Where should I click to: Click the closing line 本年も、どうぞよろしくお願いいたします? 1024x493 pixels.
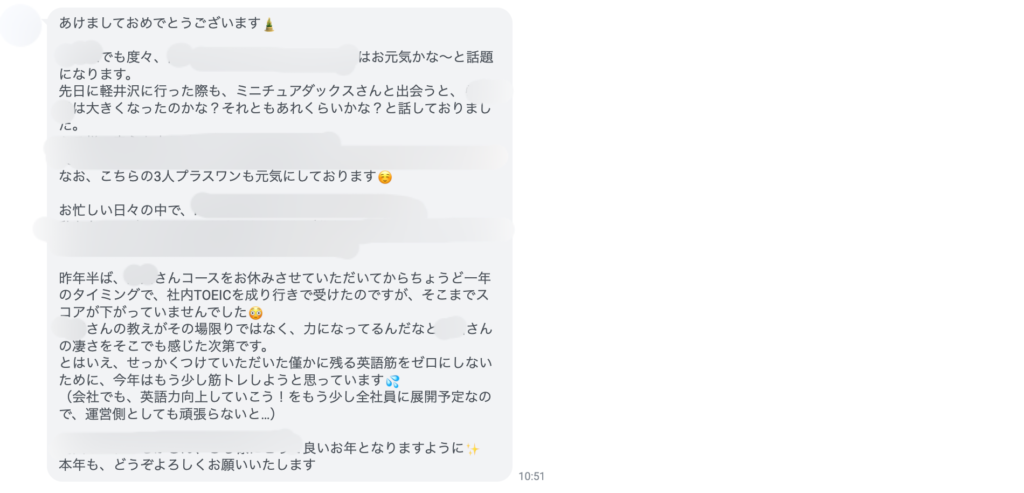pyautogui.click(x=187, y=465)
